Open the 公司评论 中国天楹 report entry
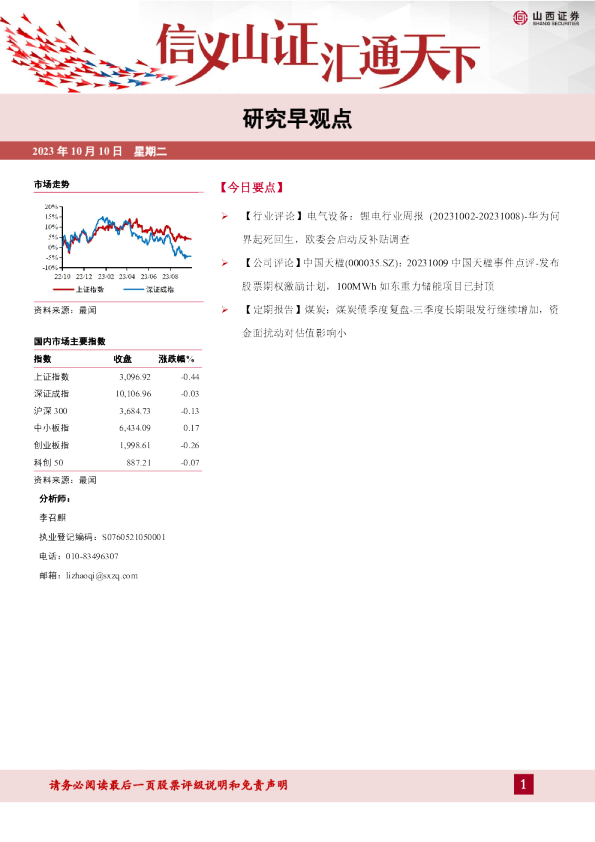595x842 pixels. click(401, 274)
